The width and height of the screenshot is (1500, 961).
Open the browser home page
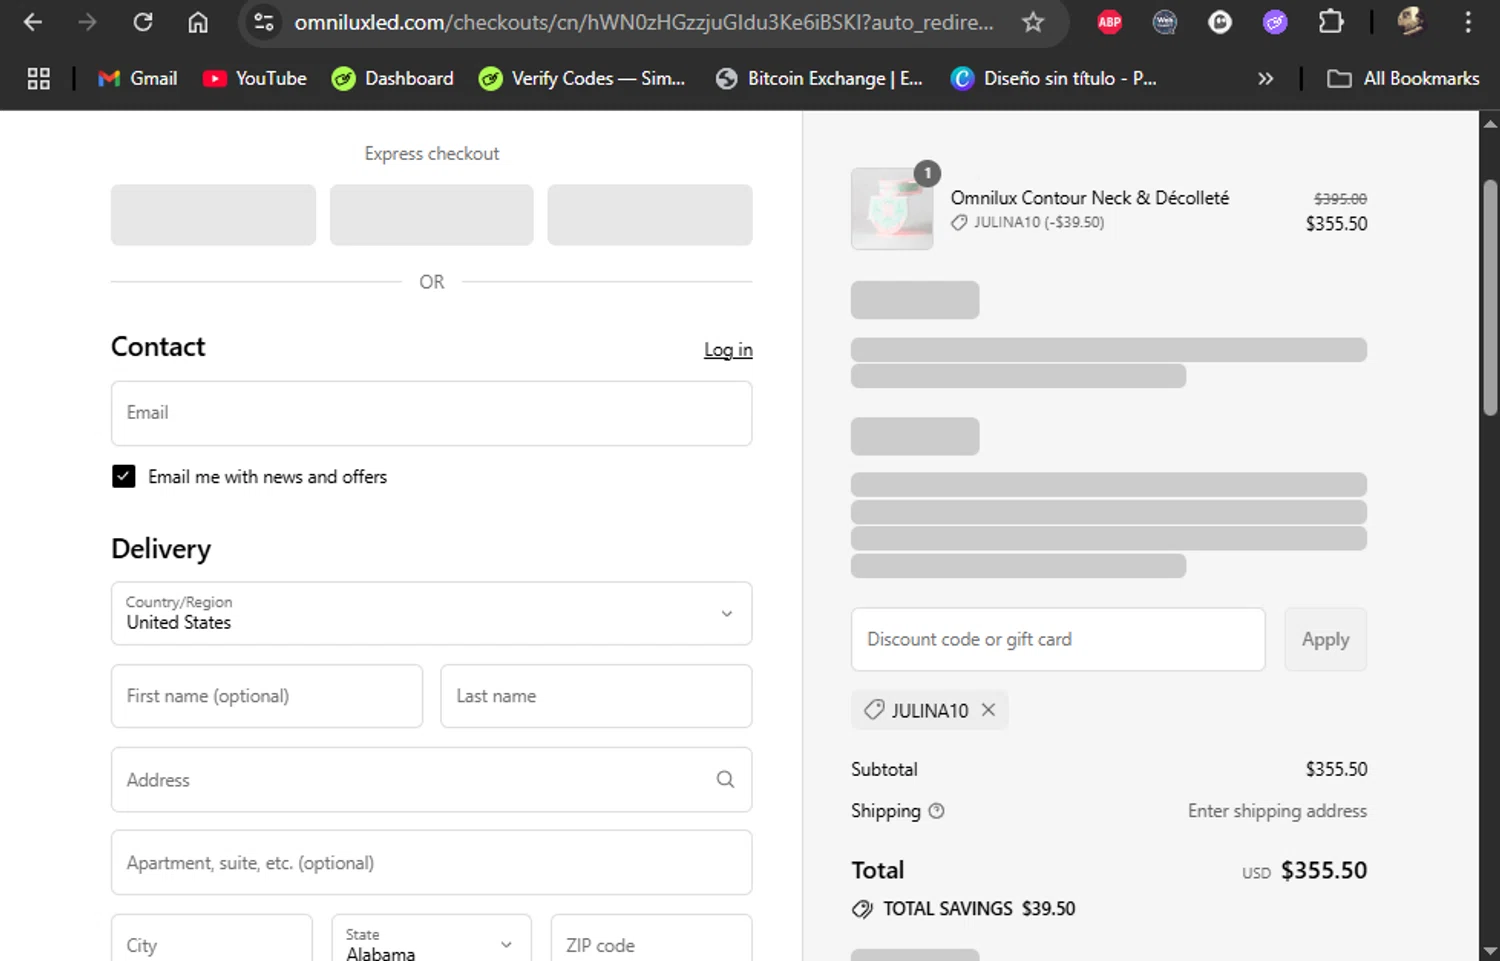coord(198,22)
